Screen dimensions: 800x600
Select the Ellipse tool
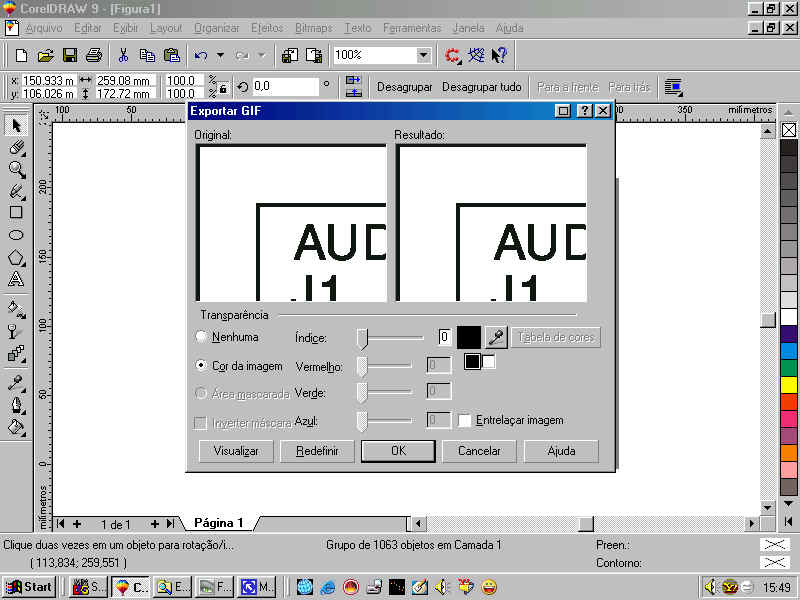pyautogui.click(x=16, y=235)
